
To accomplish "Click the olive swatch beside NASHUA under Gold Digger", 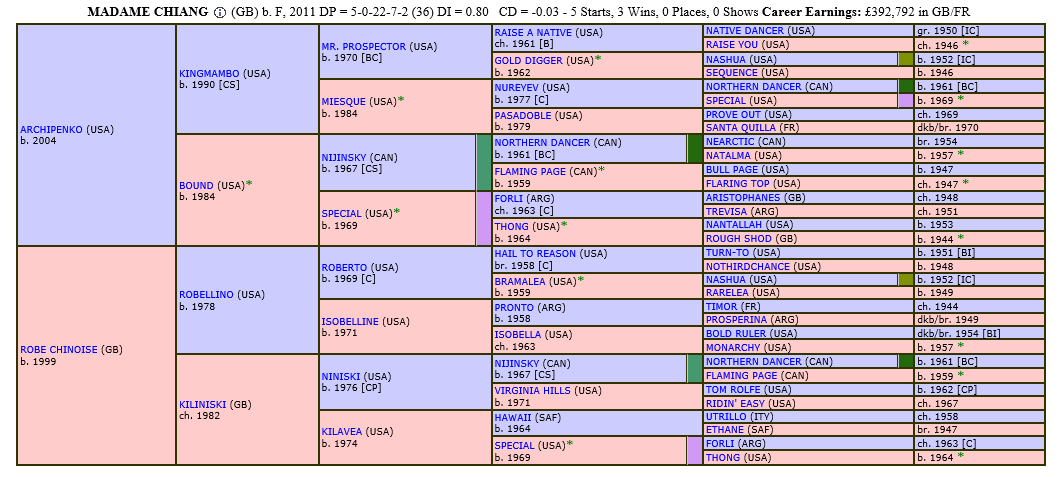I will click(906, 59).
